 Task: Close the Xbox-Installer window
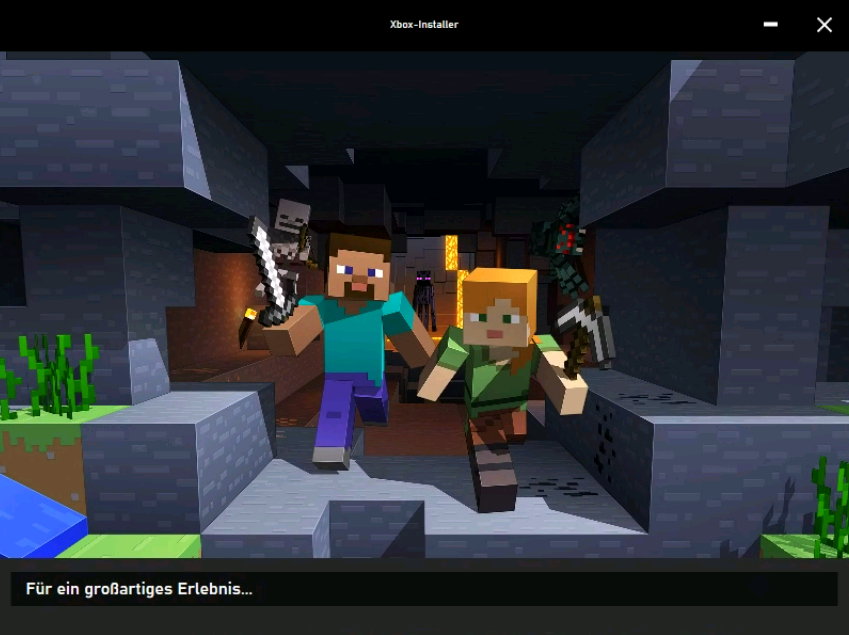click(x=824, y=24)
